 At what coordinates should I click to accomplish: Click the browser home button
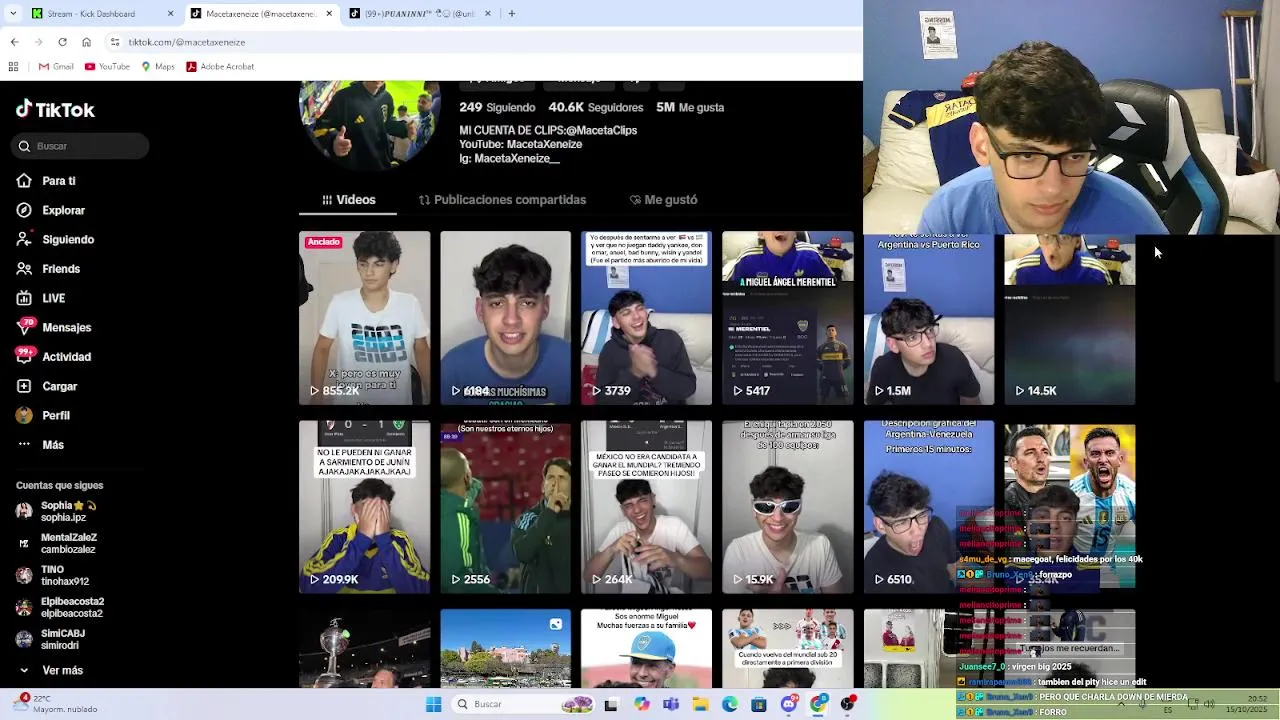point(86,42)
